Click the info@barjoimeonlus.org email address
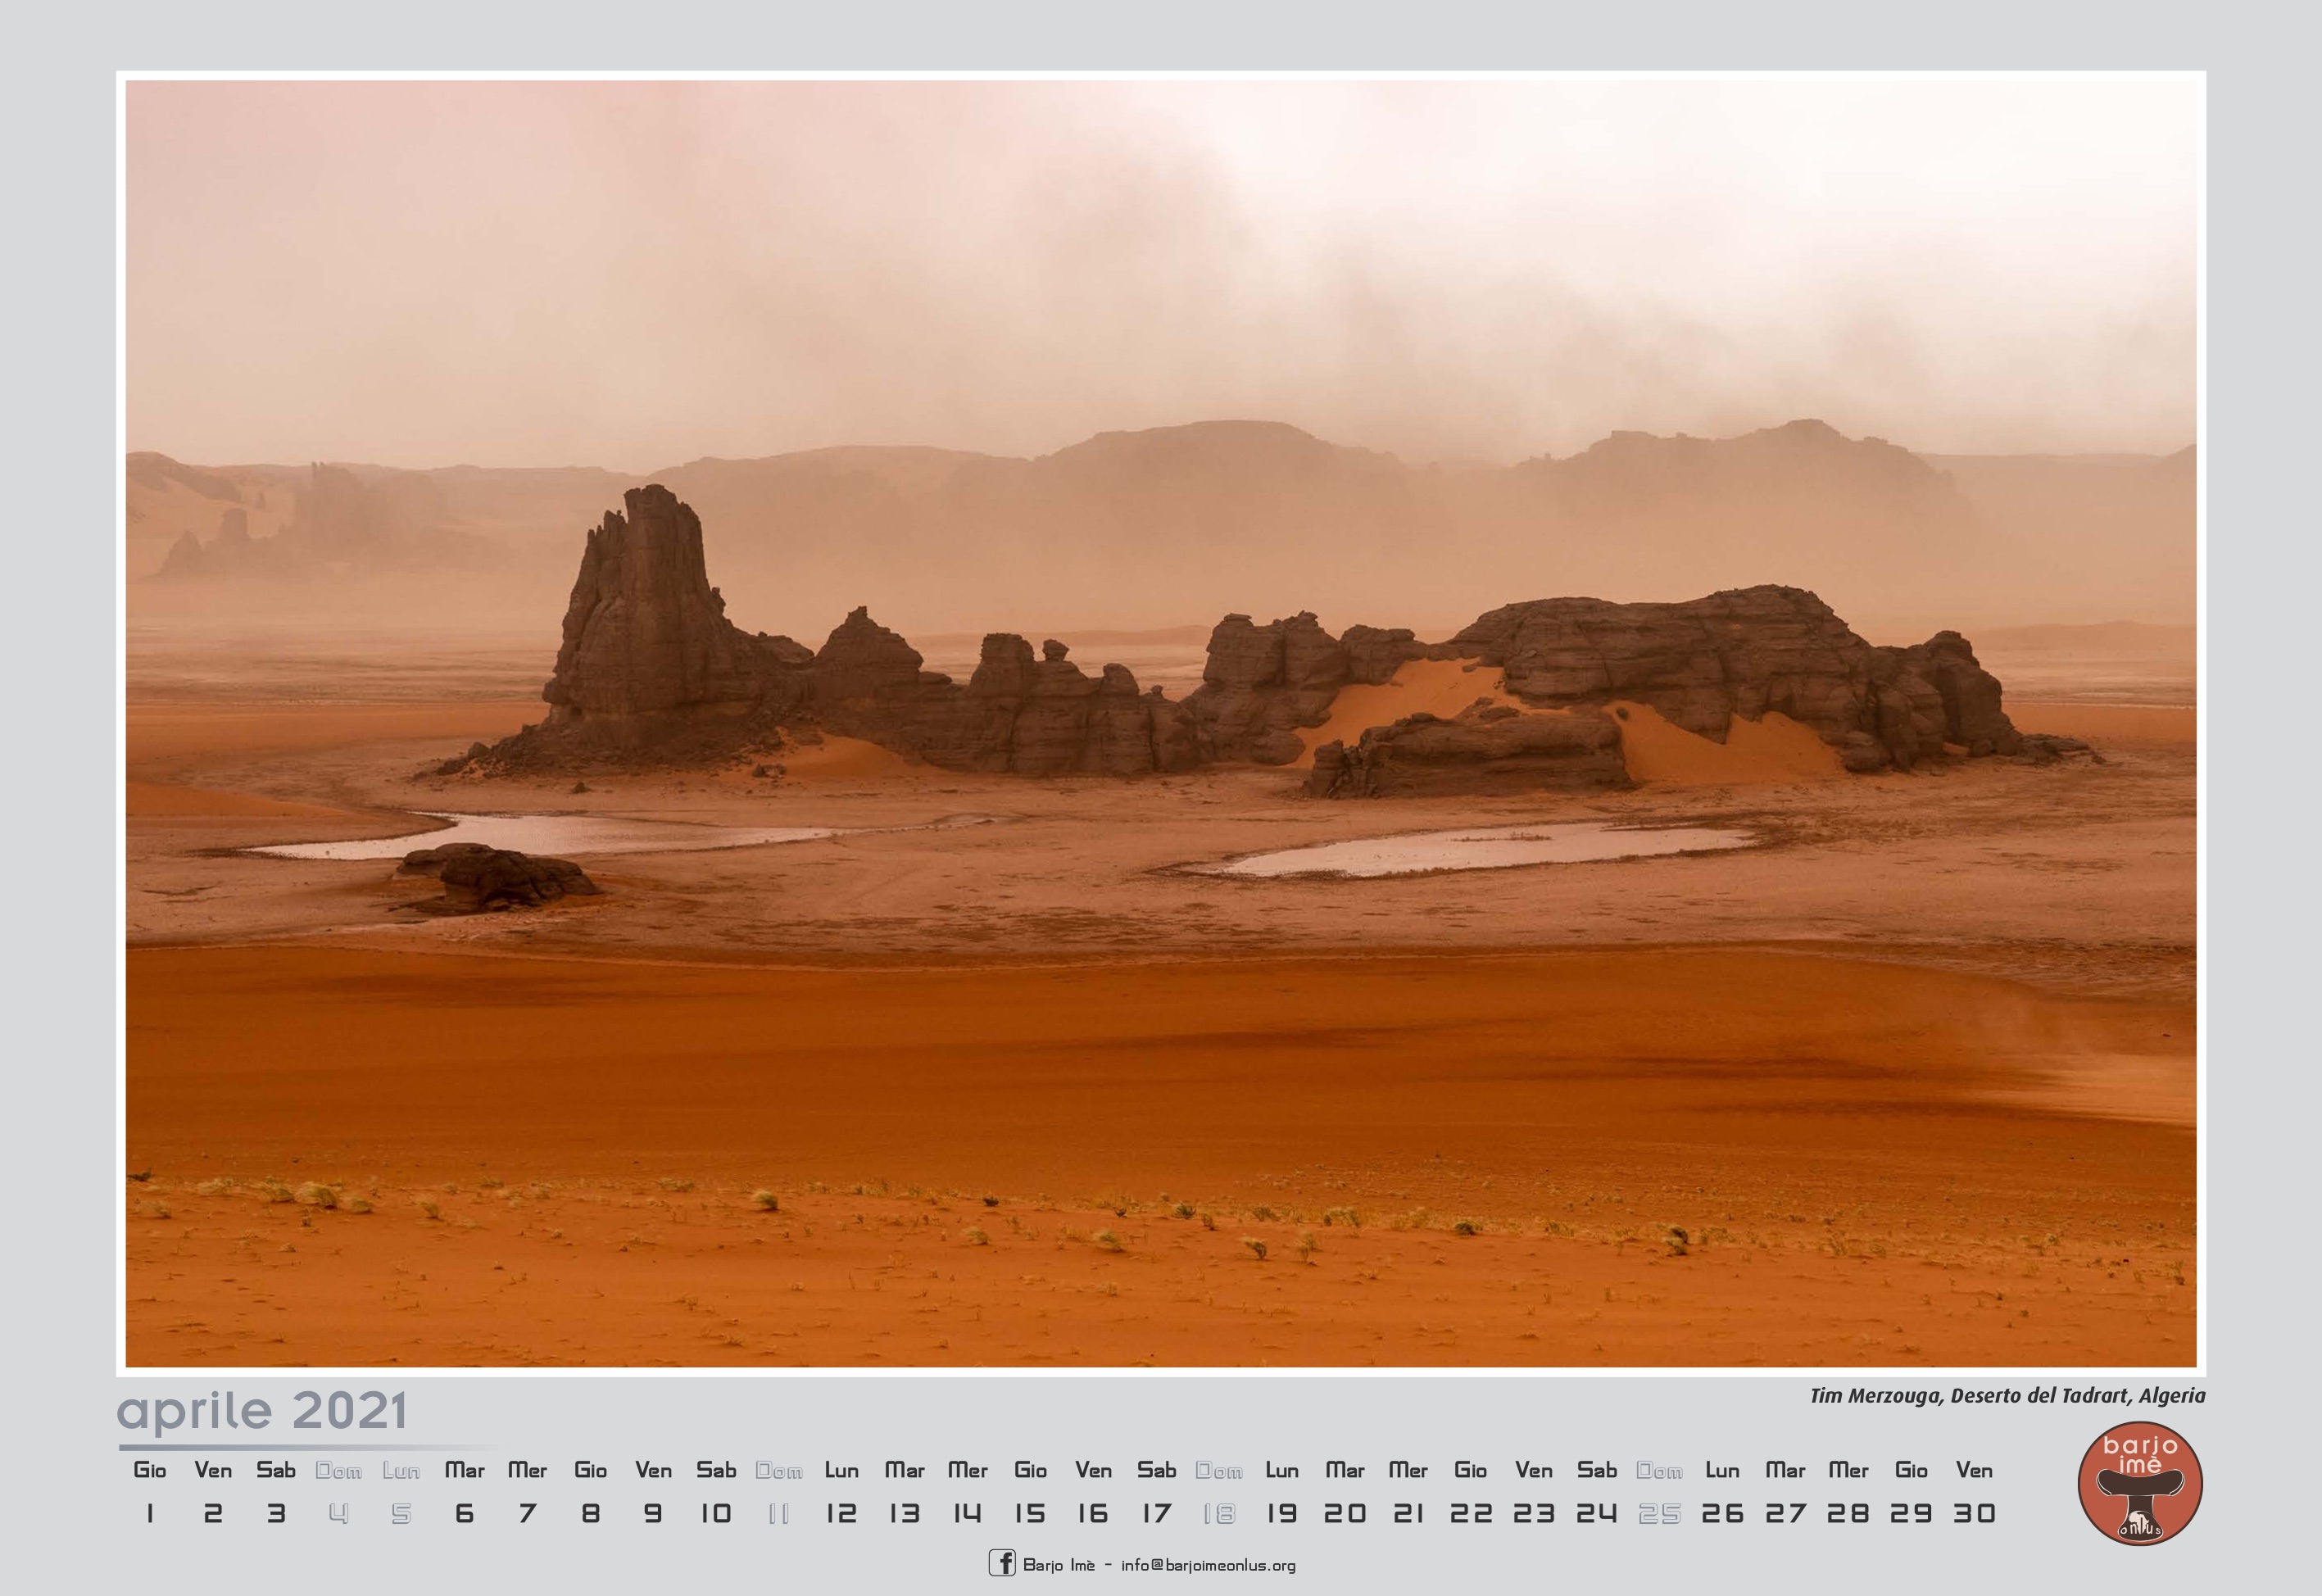 pos(1208,1565)
